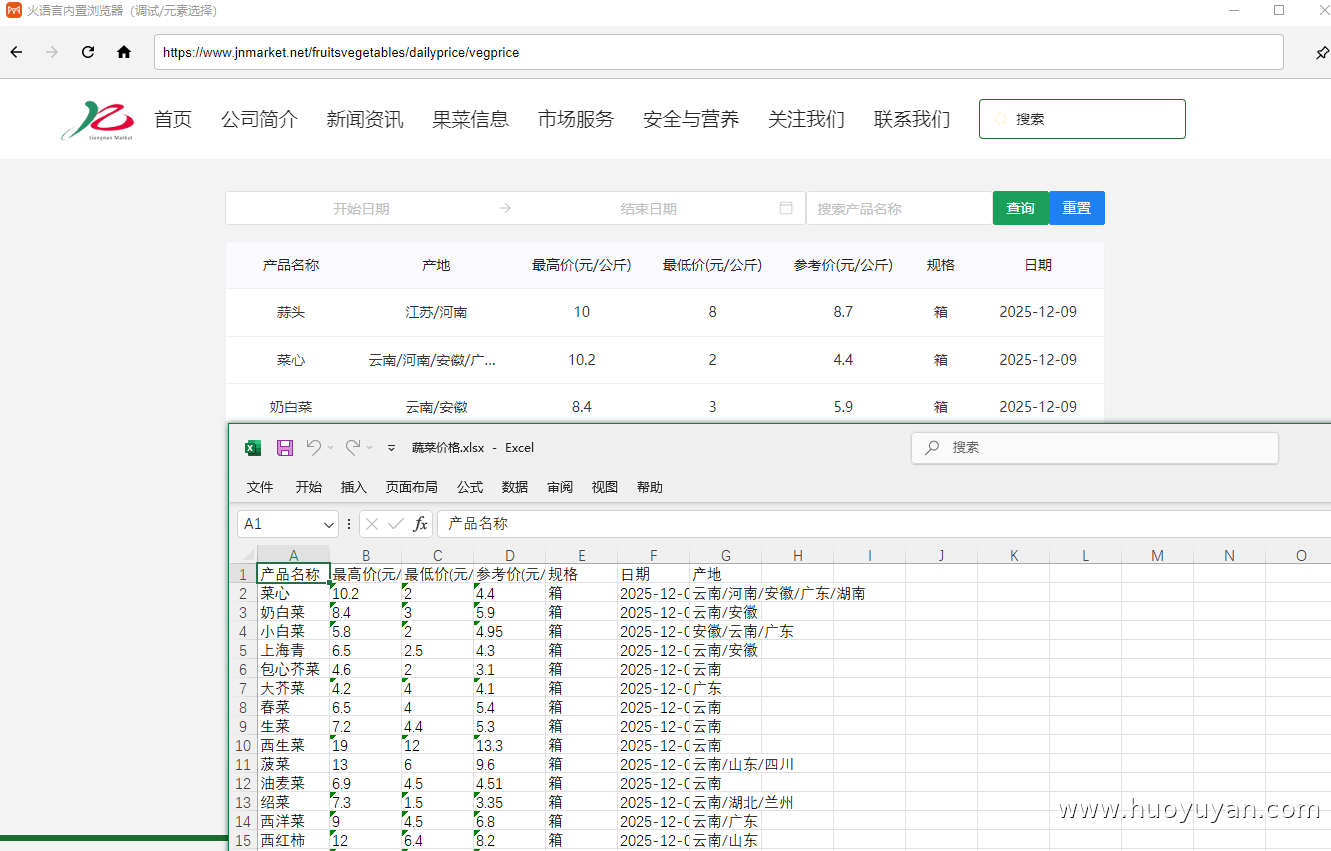Open 公司简介 navigation link
Image resolution: width=1331 pixels, height=851 pixels.
coord(259,119)
